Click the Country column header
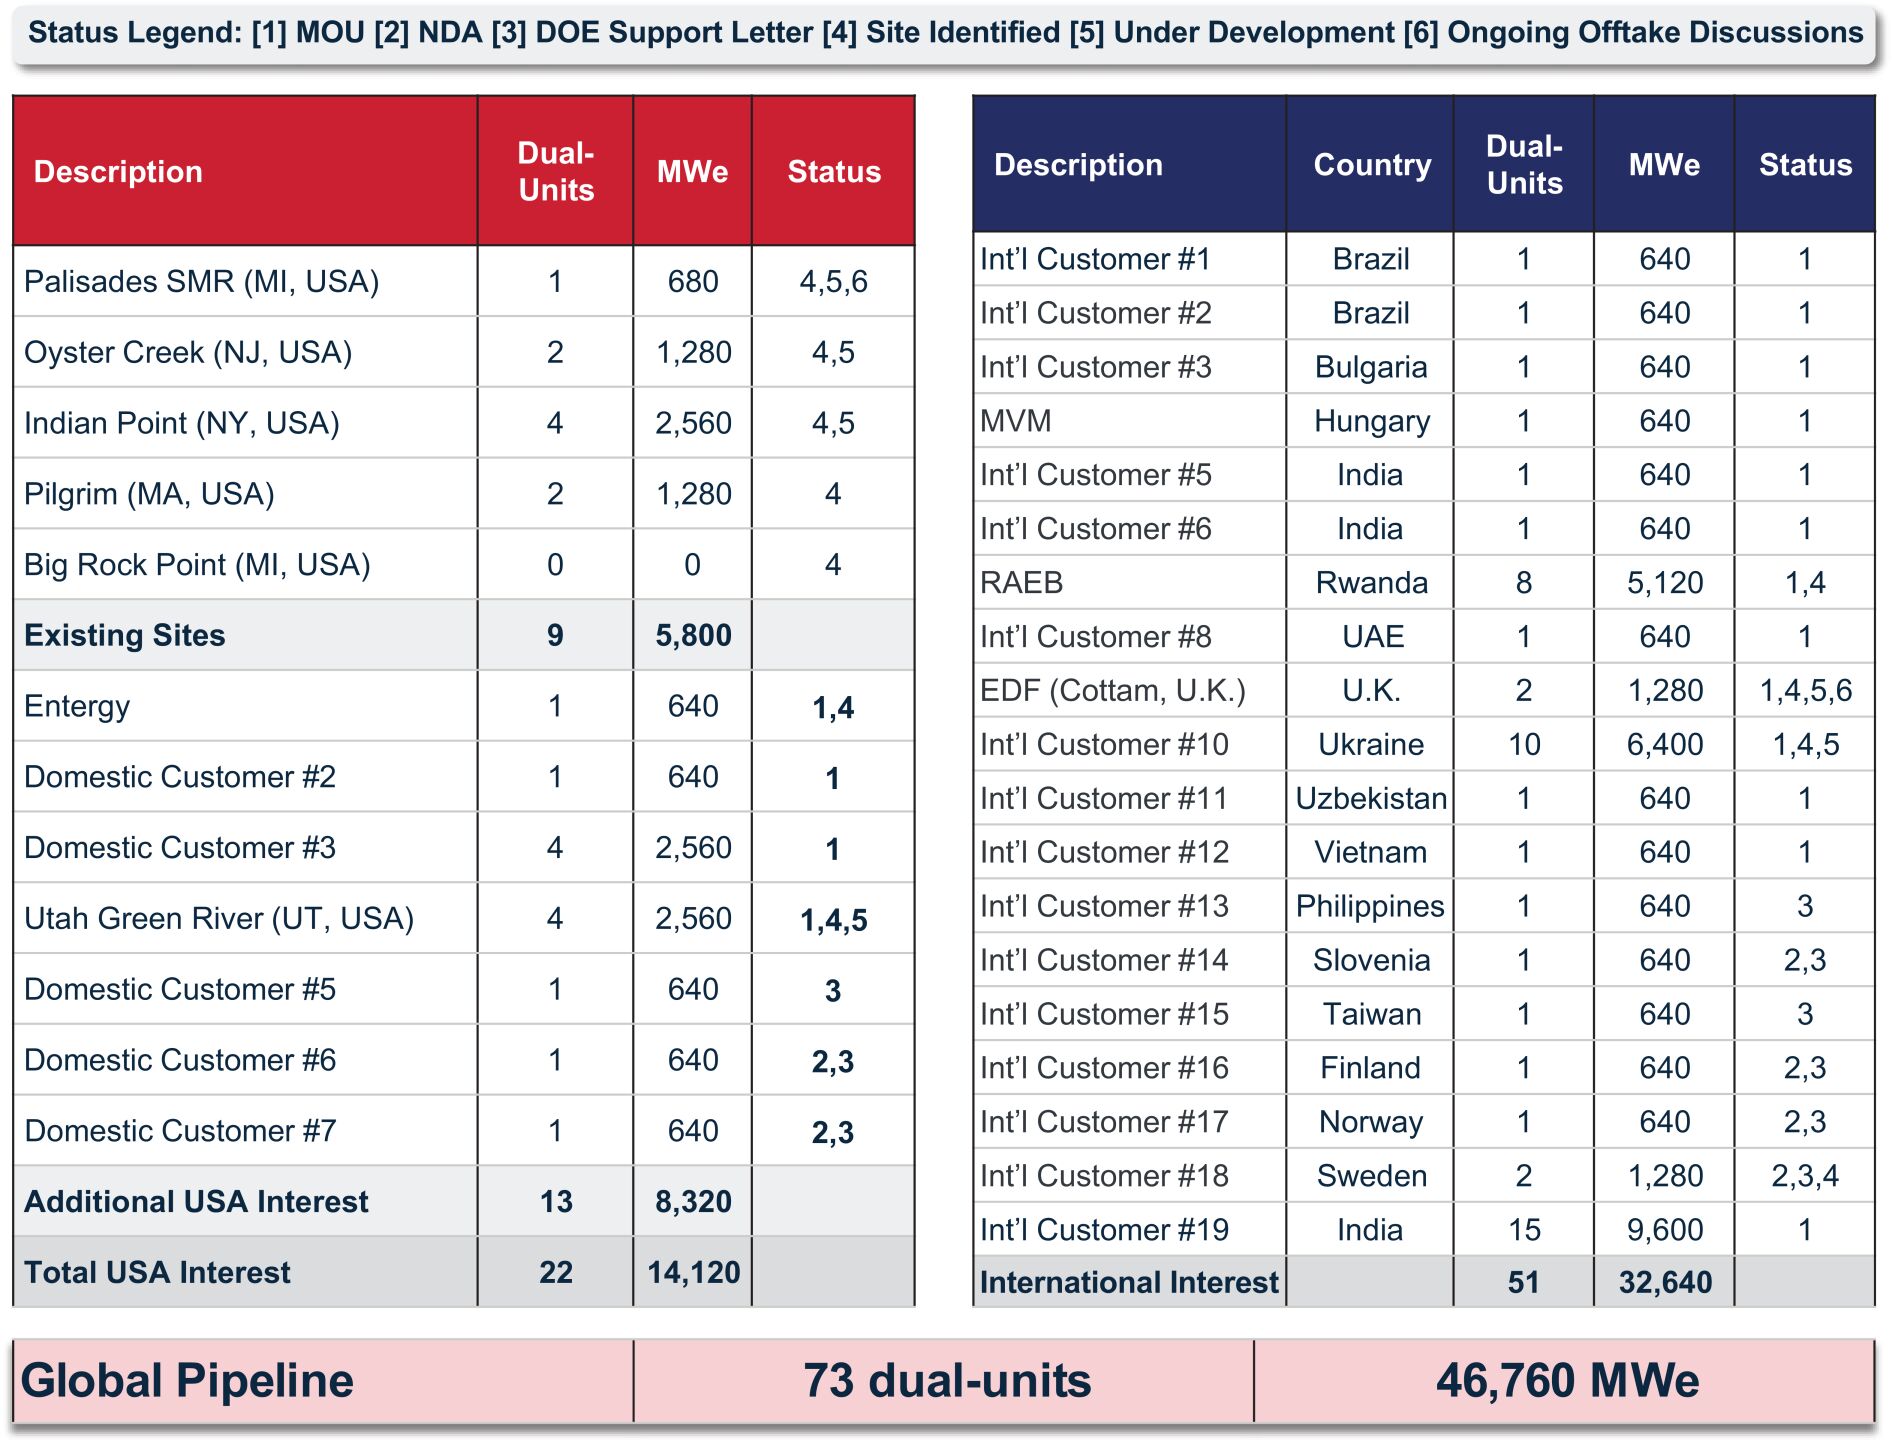Screen dimensions: 1892x1444 click(1371, 165)
